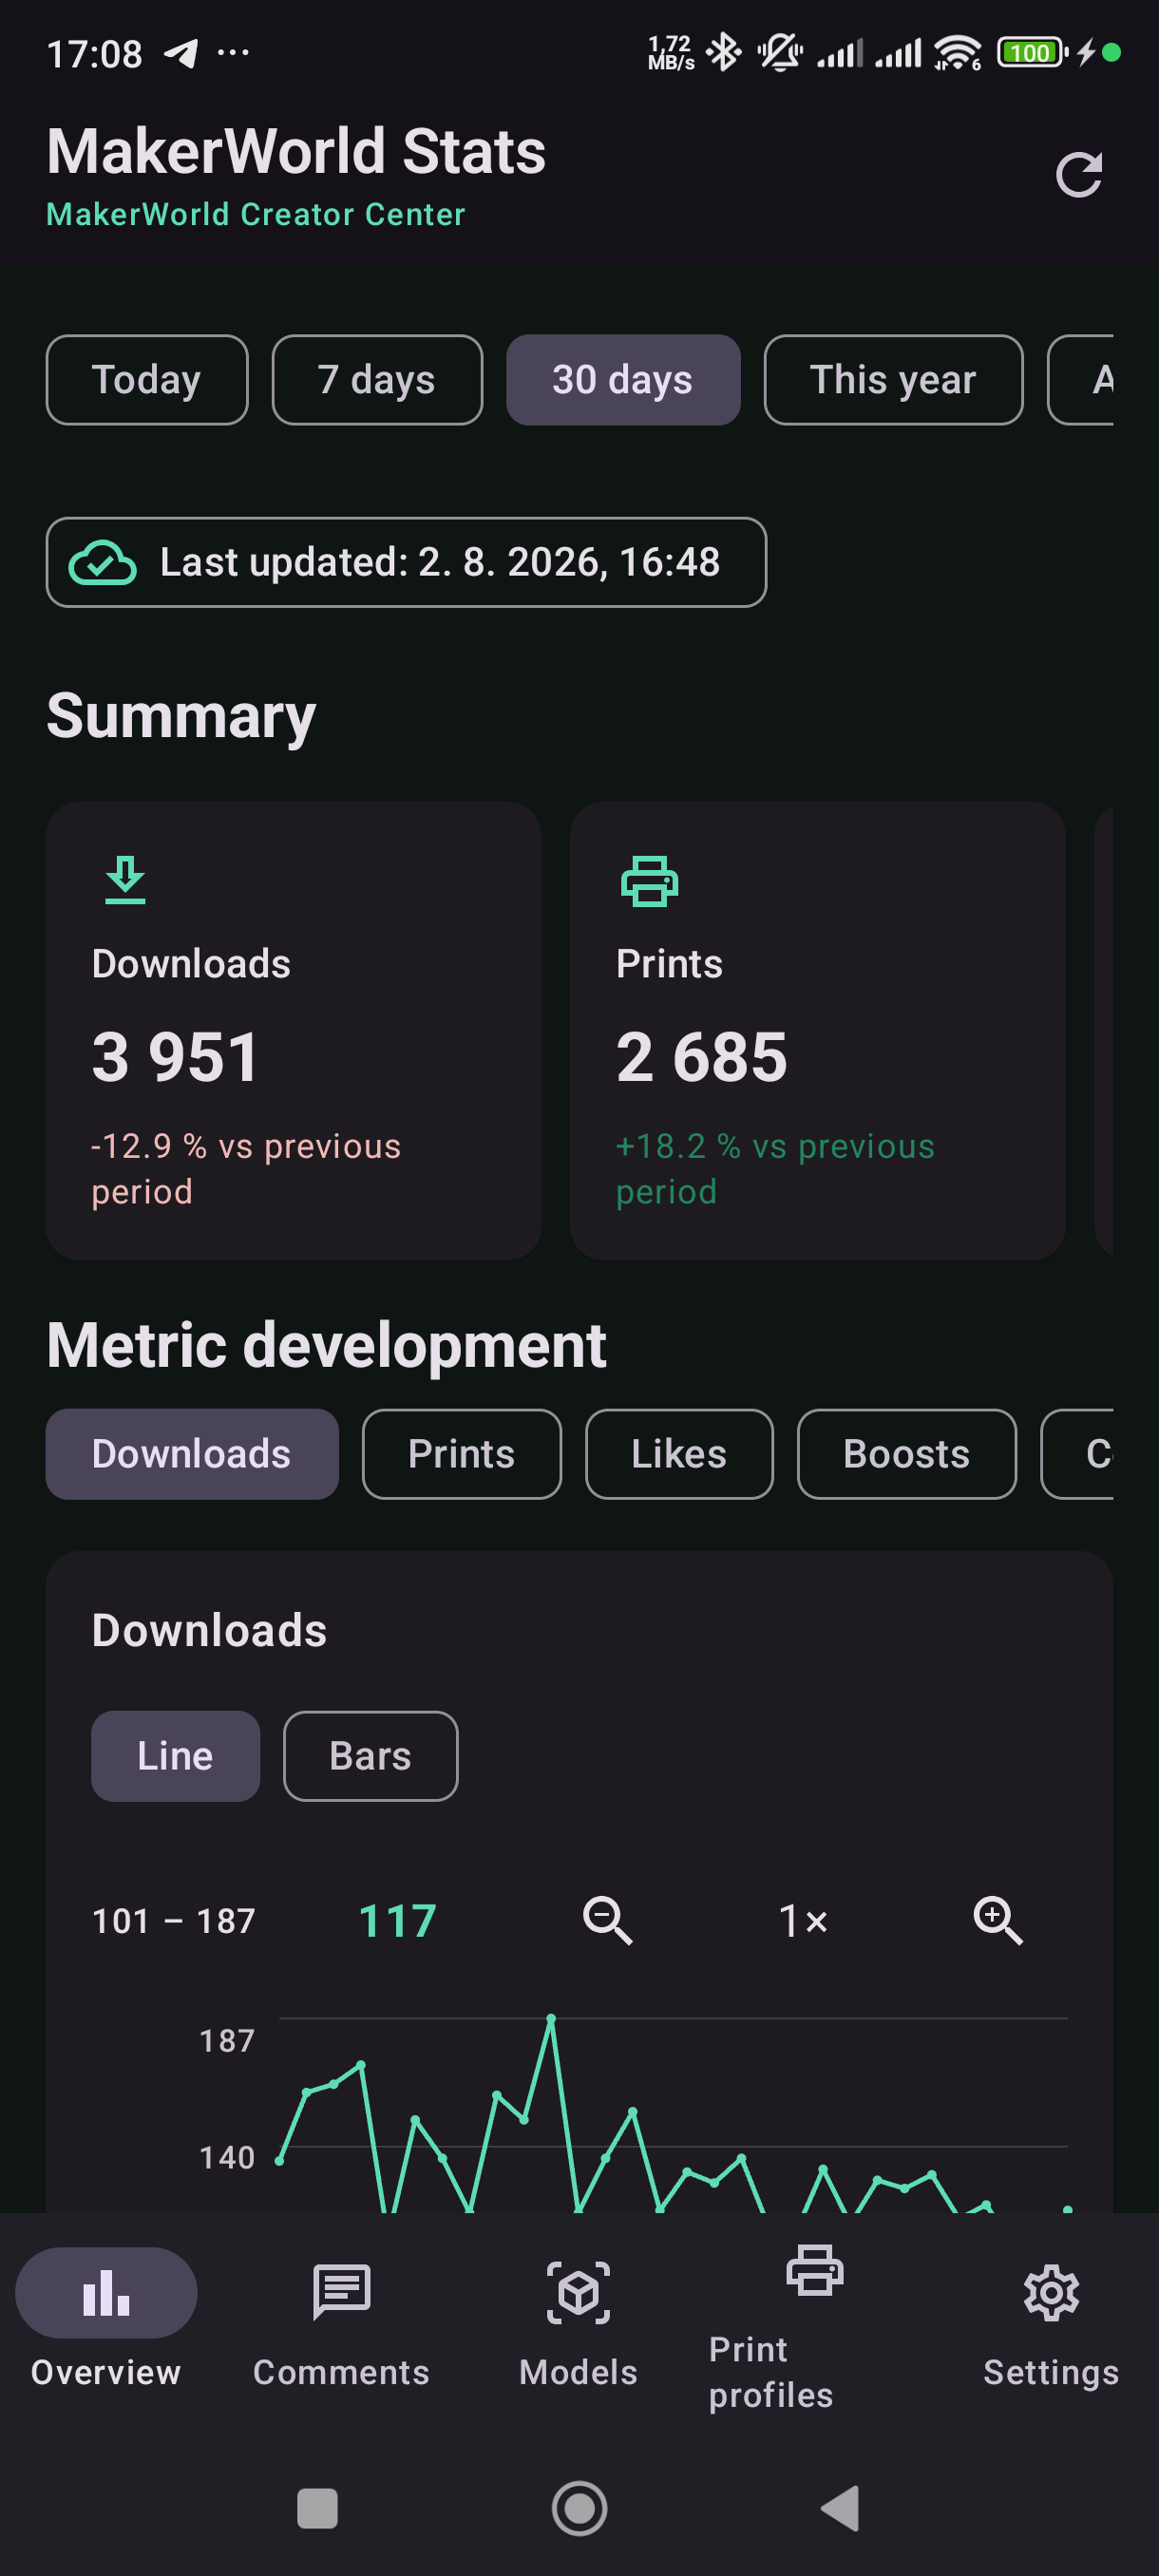Screen dimensions: 1159x2576
Task: Zoom in the chart with plus magnifier
Action: point(997,1920)
